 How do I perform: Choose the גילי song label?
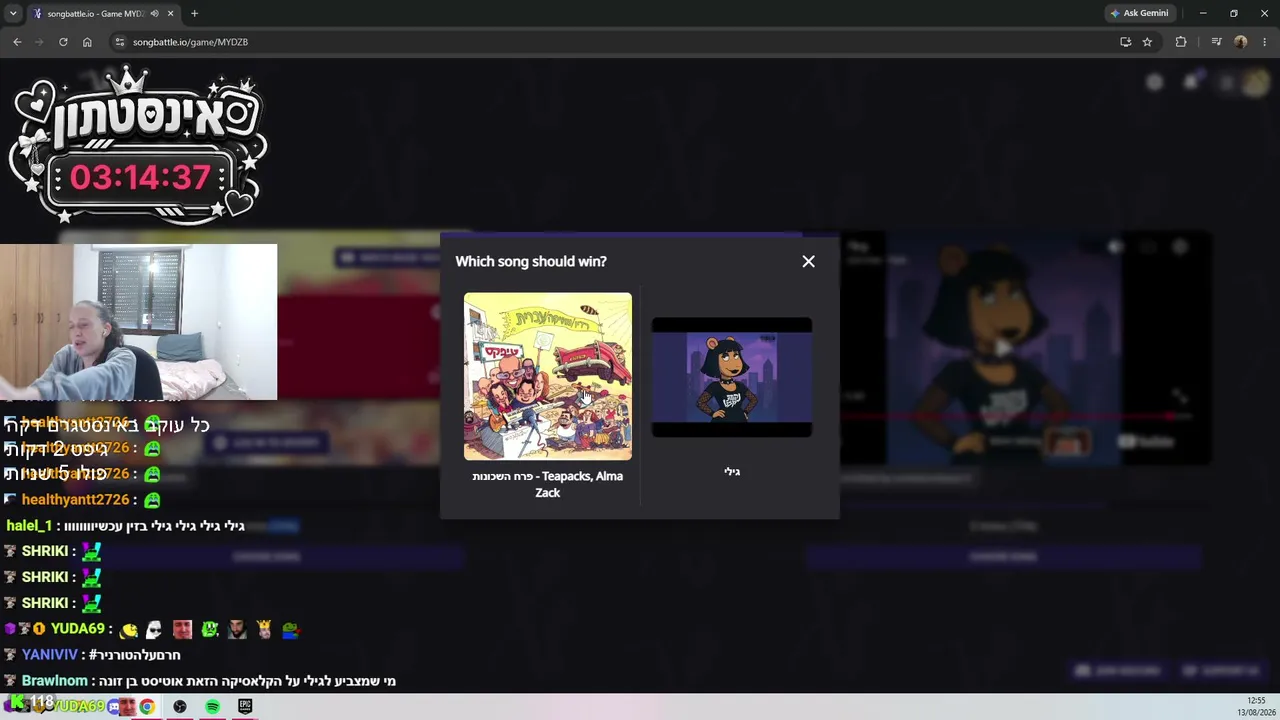point(732,472)
